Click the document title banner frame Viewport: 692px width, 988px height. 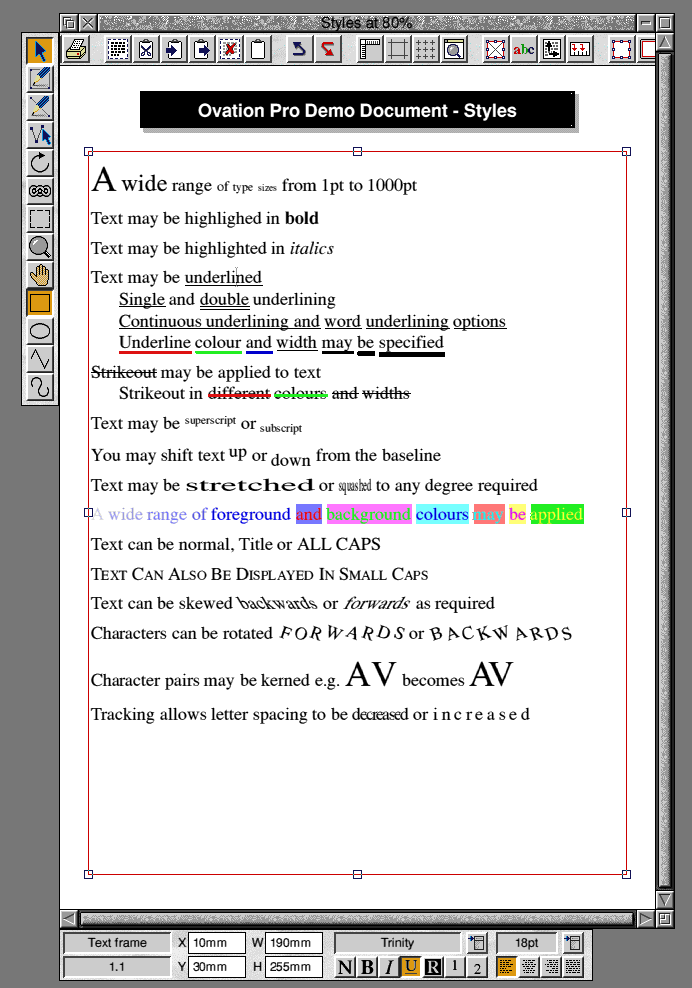357,110
